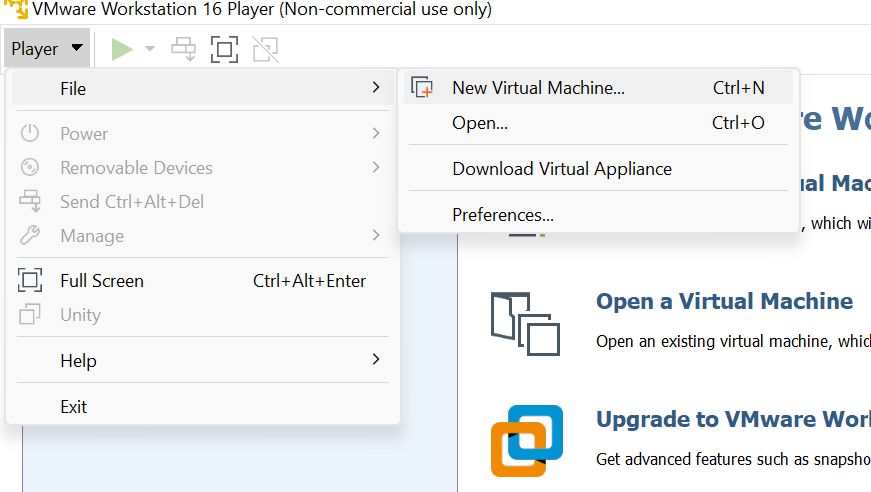Click 'Open an existing virtual machine' description text
Screen dimensions: 871x492
pyautogui.click(x=733, y=341)
